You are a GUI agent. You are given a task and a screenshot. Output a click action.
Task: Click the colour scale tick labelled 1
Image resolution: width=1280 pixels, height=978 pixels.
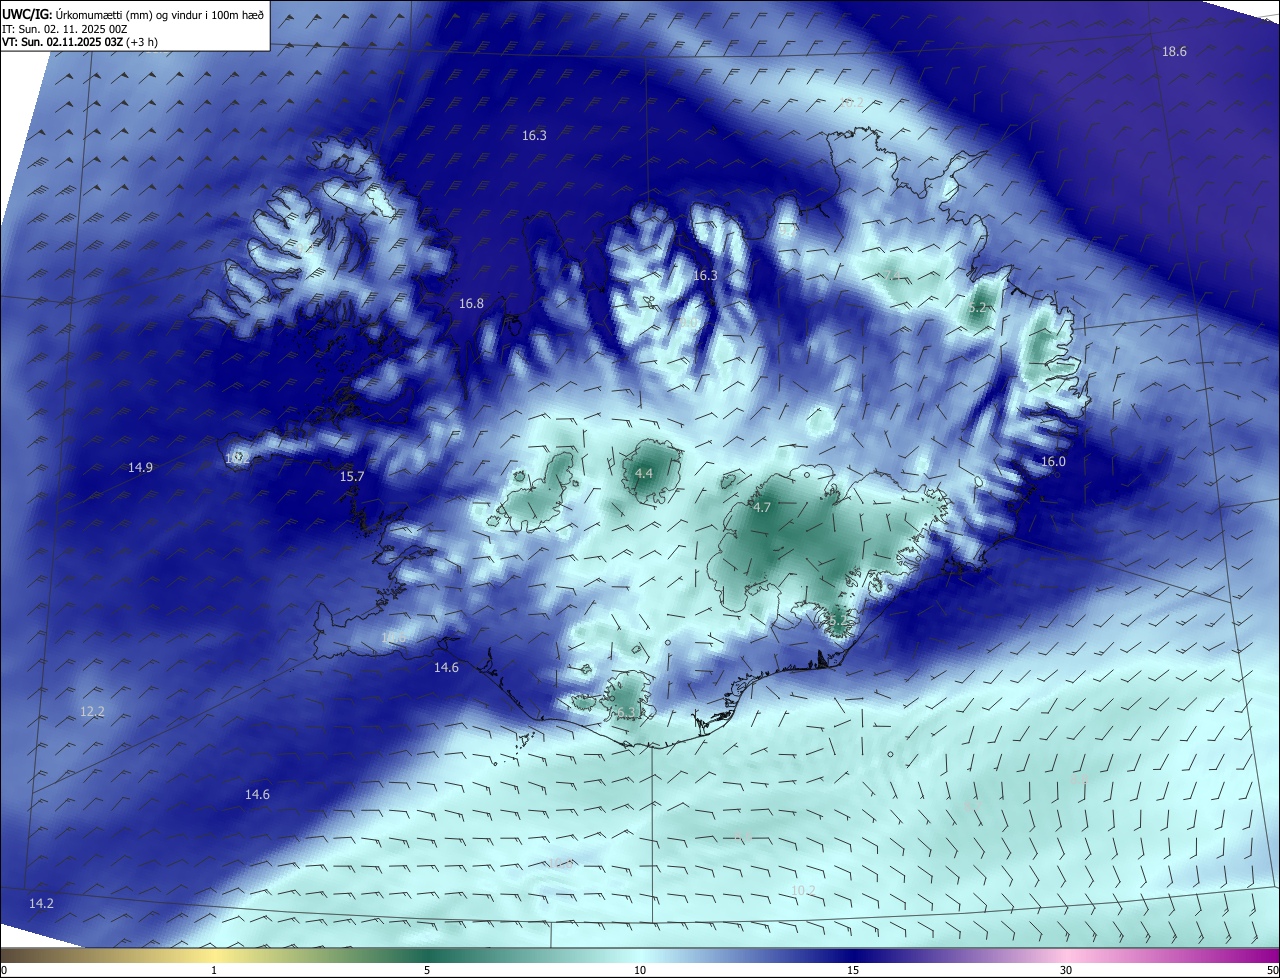214,971
